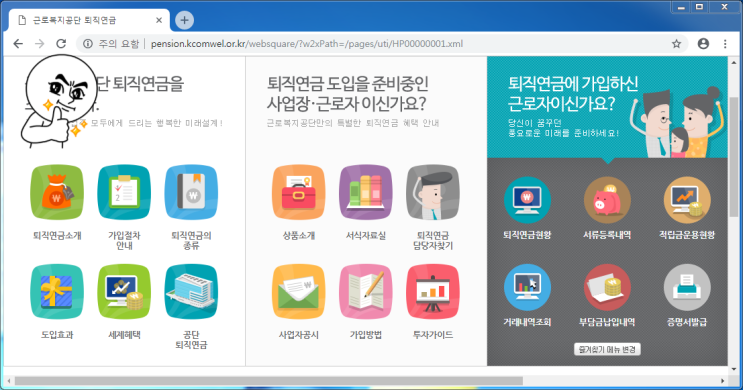743x390 pixels.
Task: Click the scroll-right arrow of horizontal scrollbar
Action: [x=723, y=381]
